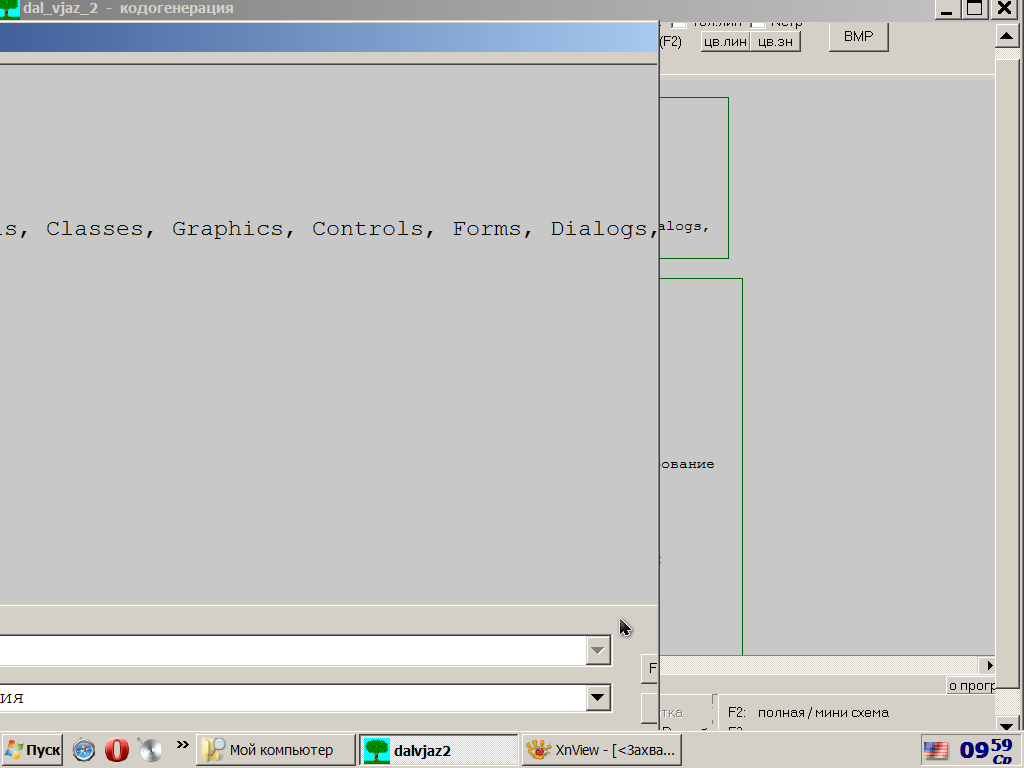Click the о прогр button
The height and width of the screenshot is (768, 1024).
(x=970, y=686)
